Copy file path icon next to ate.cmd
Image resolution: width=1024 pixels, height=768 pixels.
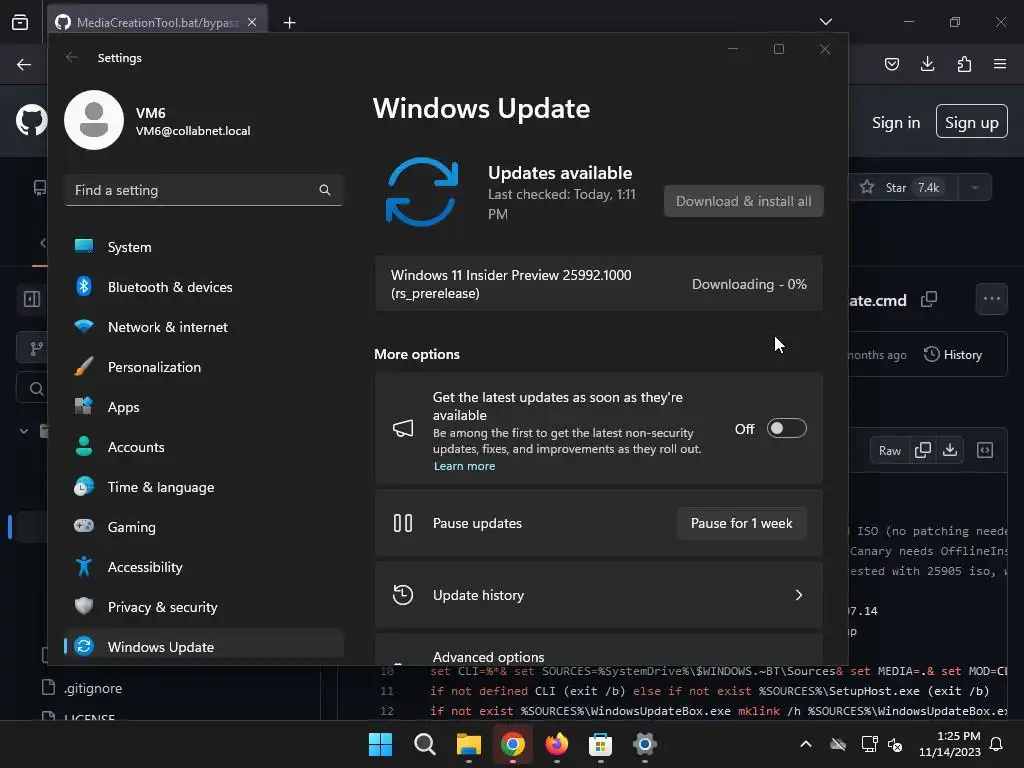[x=929, y=300]
